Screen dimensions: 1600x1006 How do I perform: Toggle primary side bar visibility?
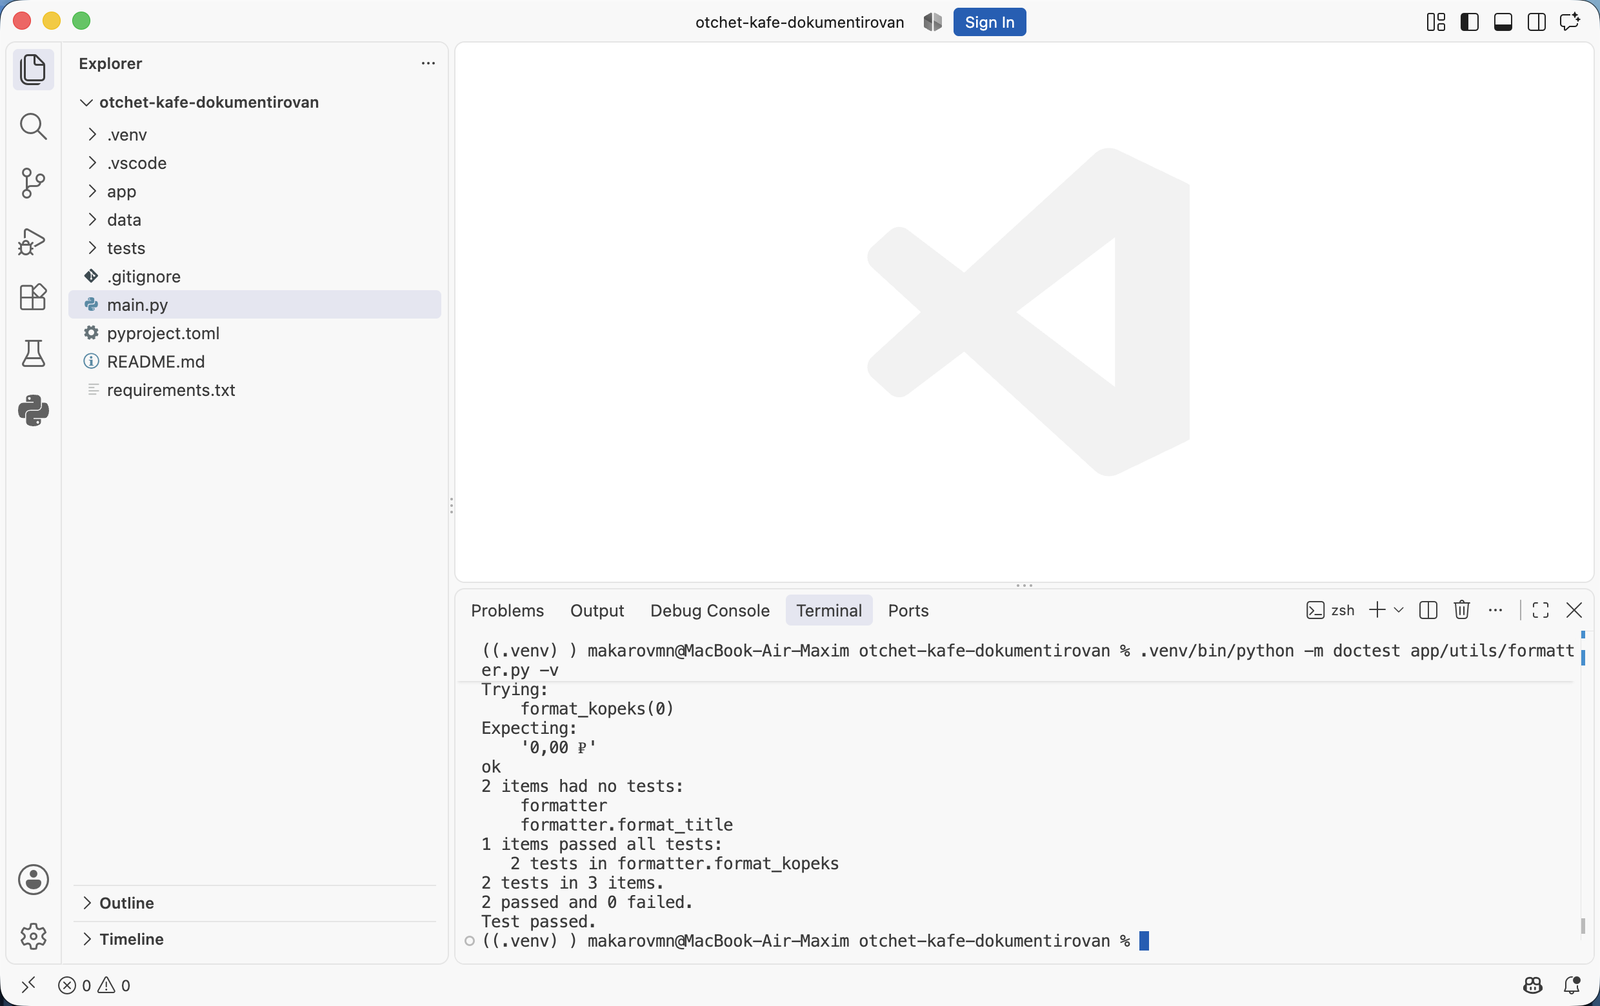pyautogui.click(x=1470, y=22)
